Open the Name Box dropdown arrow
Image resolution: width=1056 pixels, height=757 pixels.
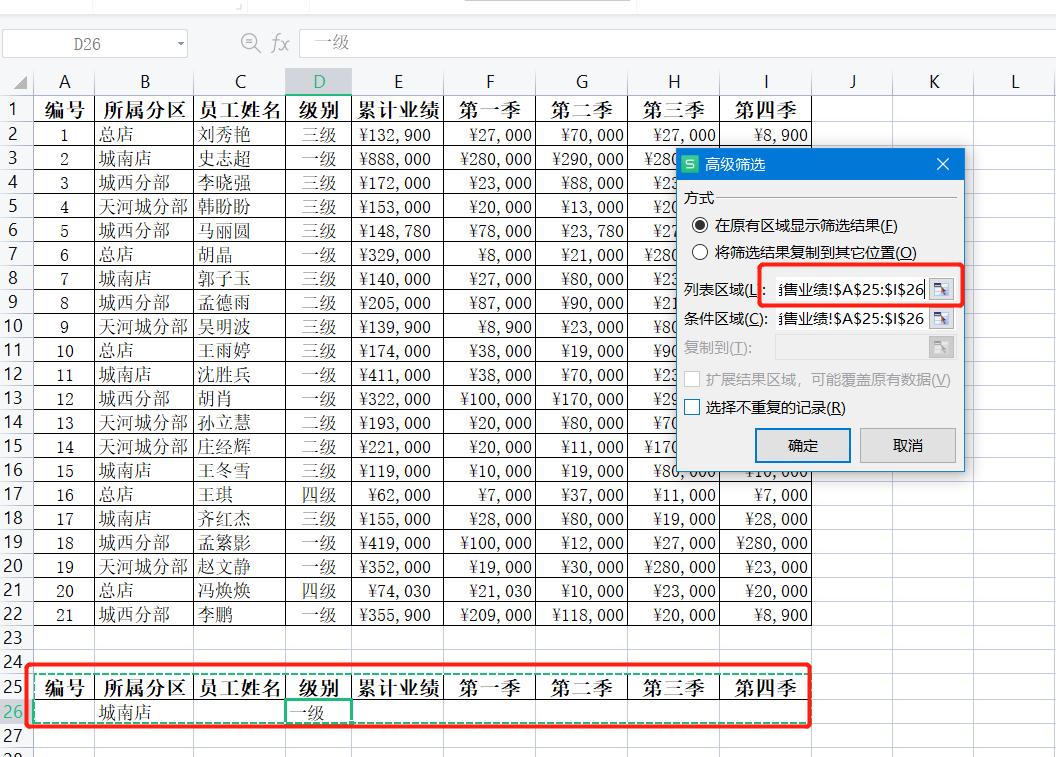(x=181, y=43)
